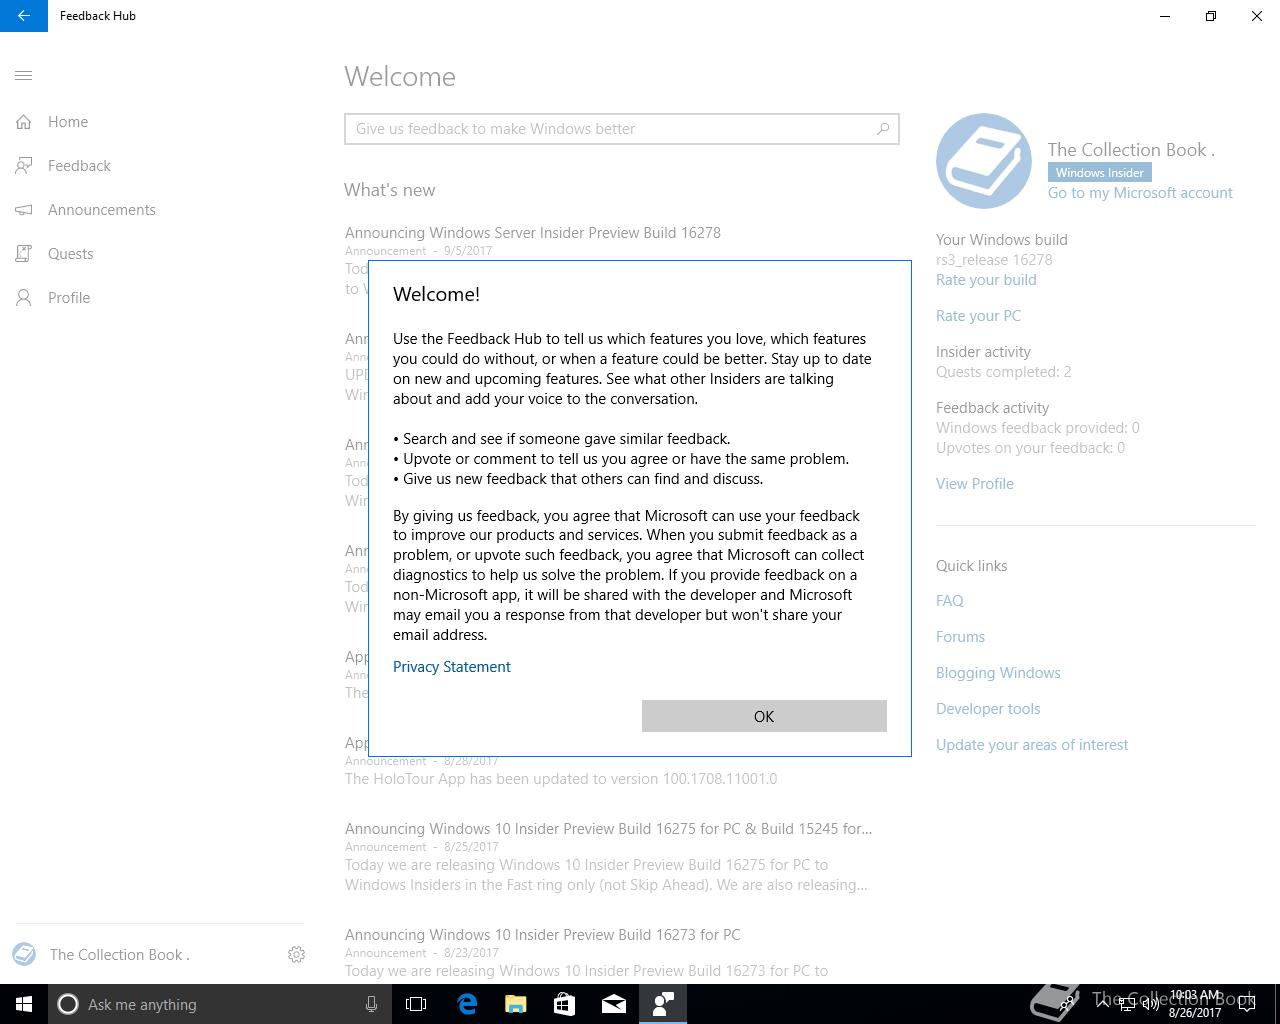Click the feedback search box
1280x1024 pixels.
(622, 129)
